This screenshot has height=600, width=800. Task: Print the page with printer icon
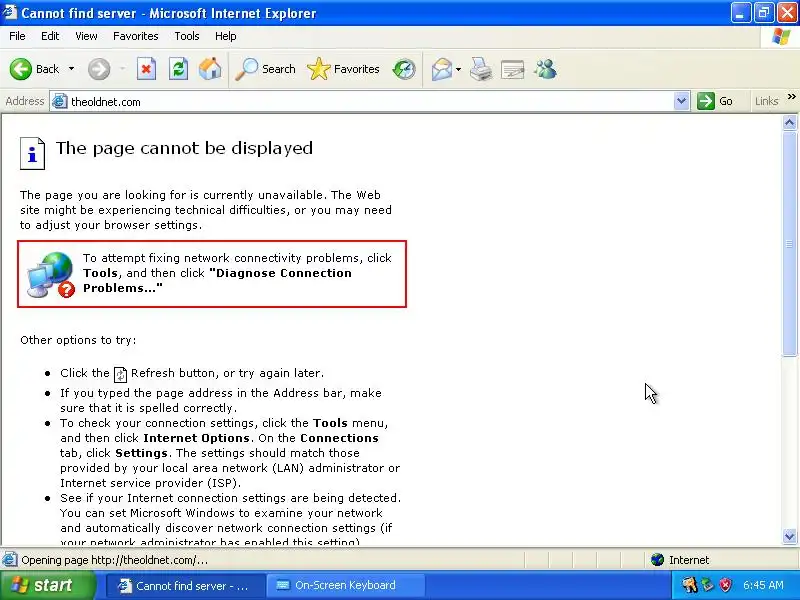pos(481,69)
